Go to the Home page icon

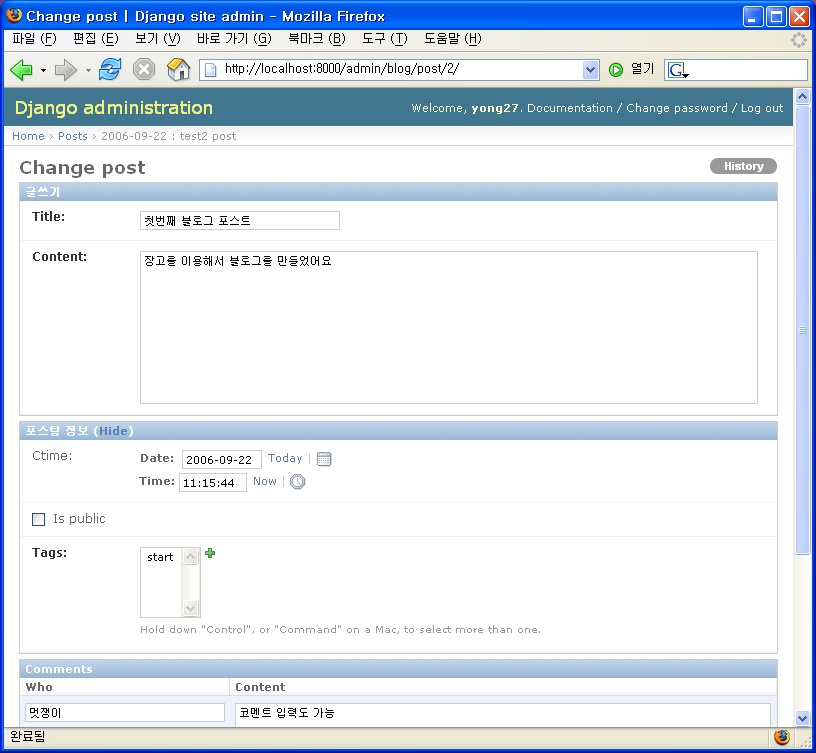click(178, 69)
